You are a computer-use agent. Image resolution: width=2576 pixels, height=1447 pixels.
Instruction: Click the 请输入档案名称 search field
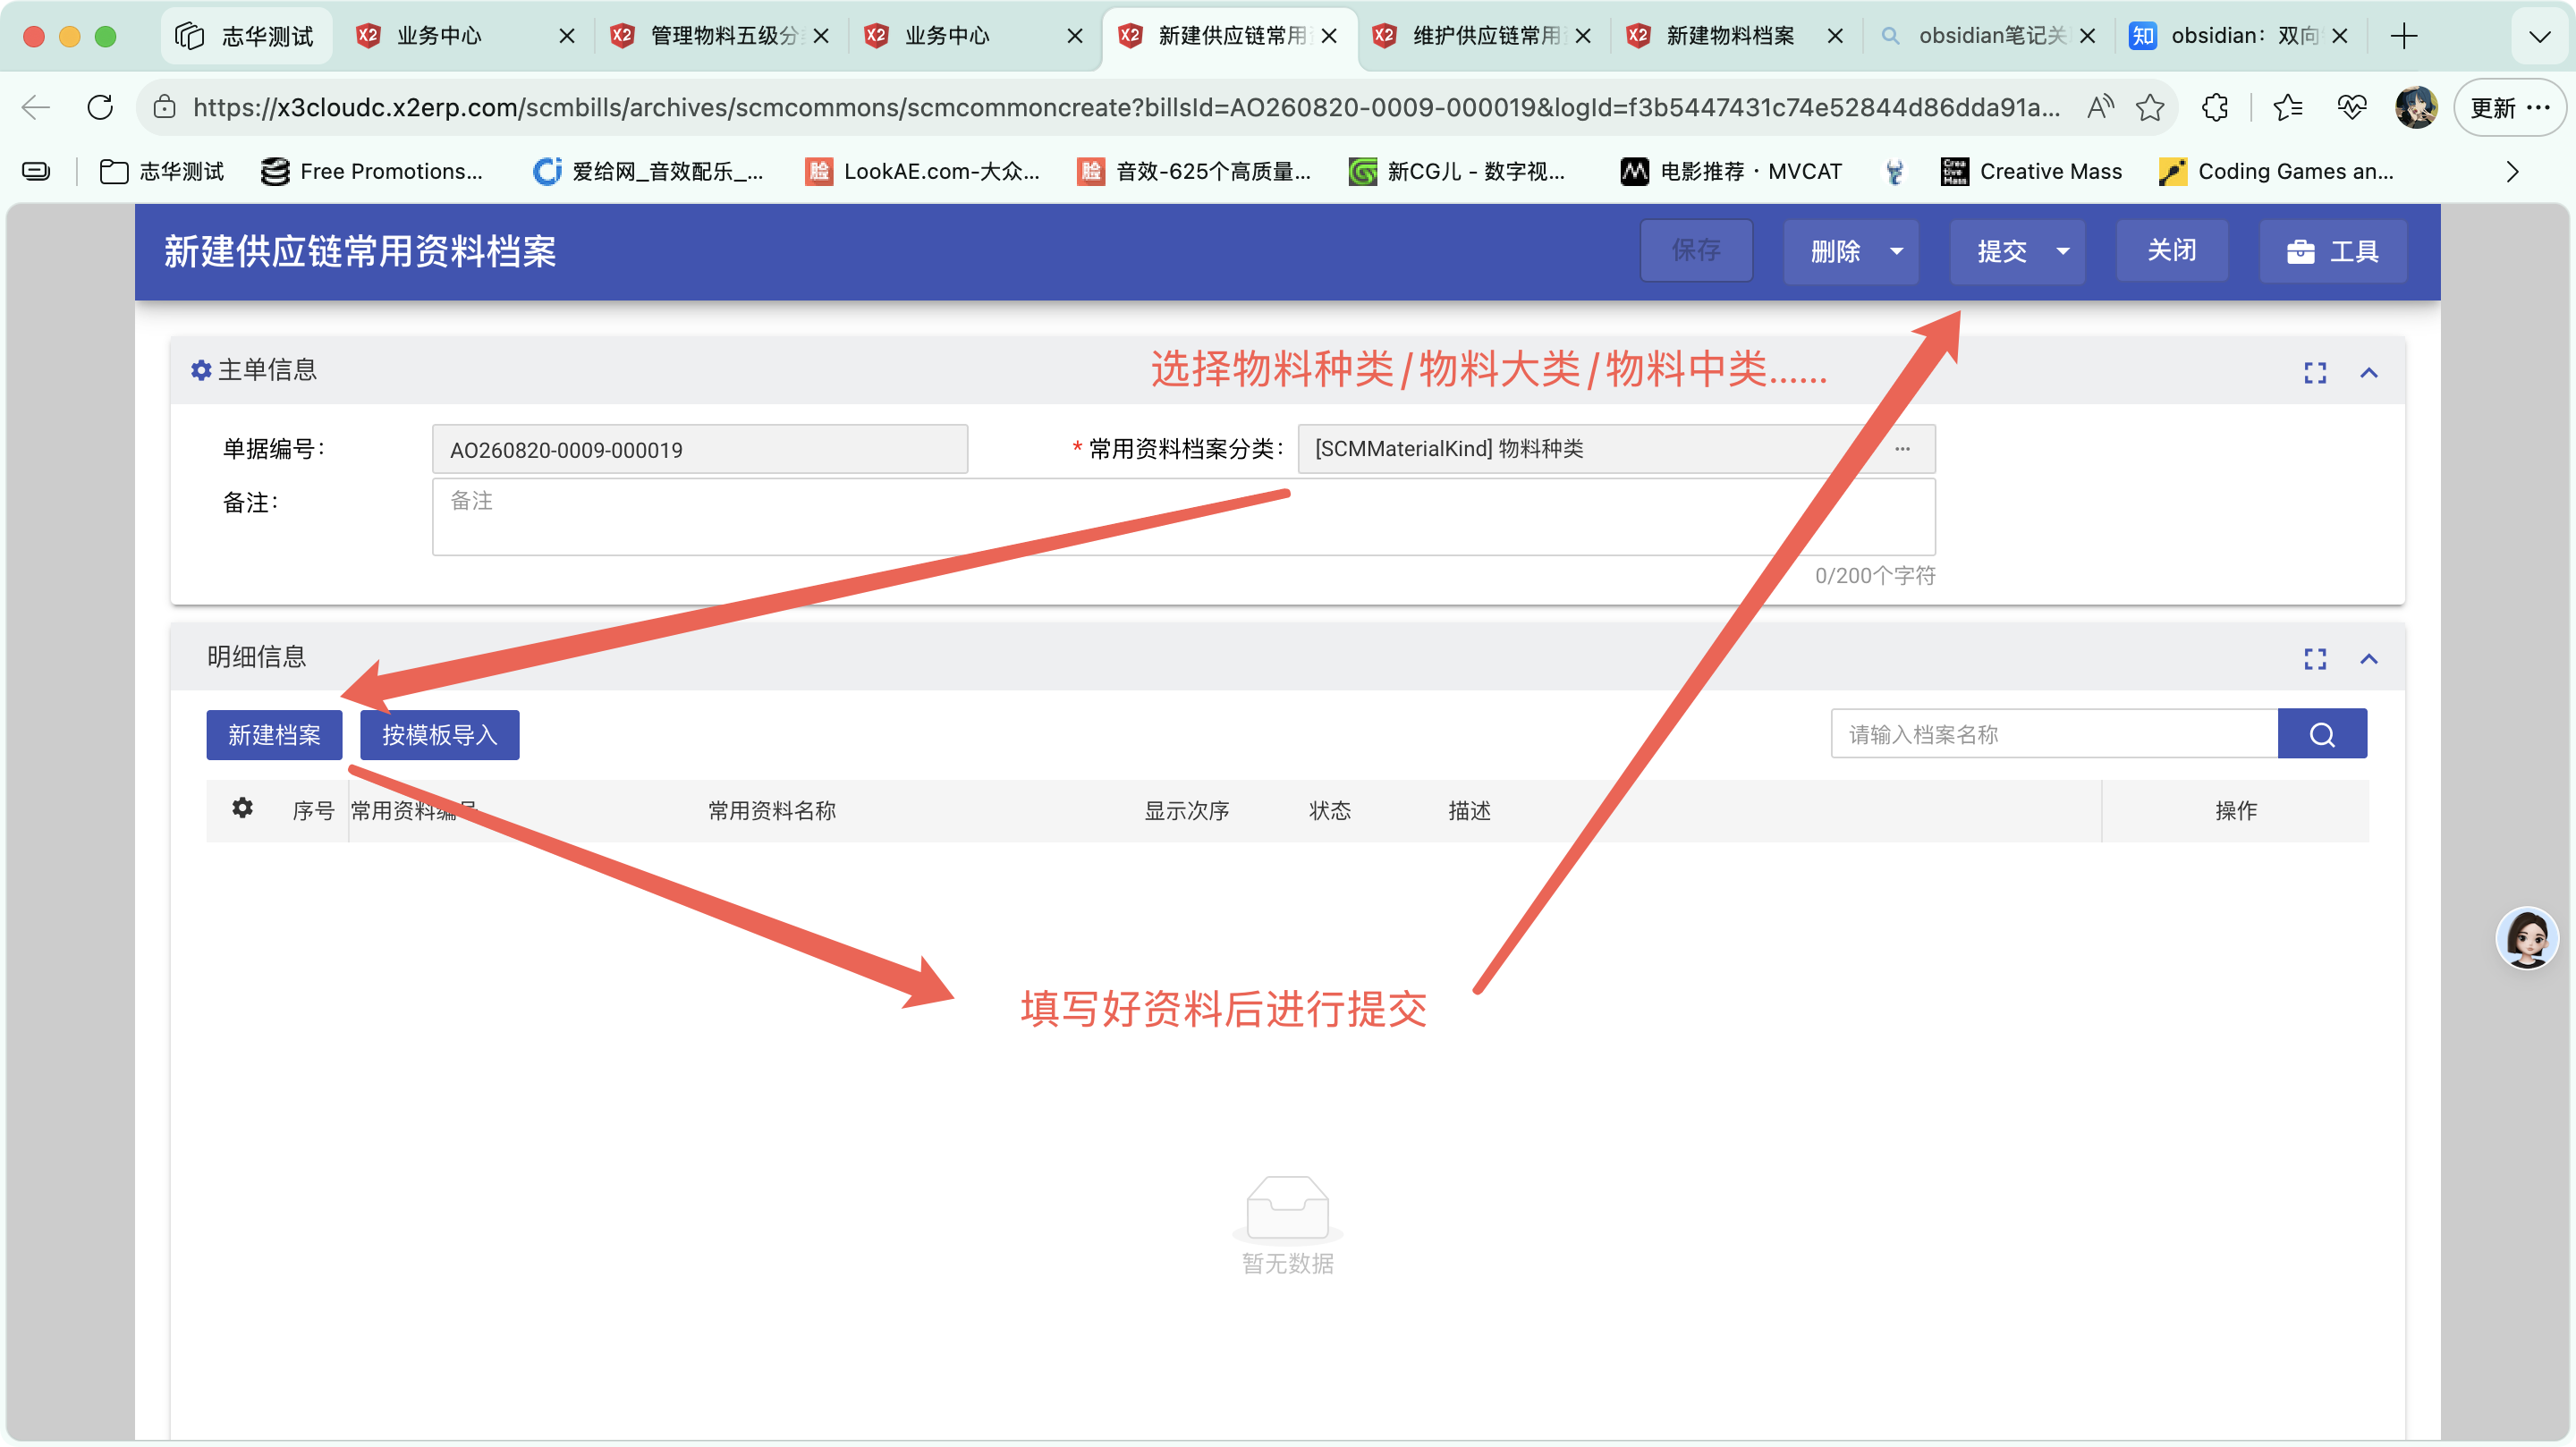2054,734
